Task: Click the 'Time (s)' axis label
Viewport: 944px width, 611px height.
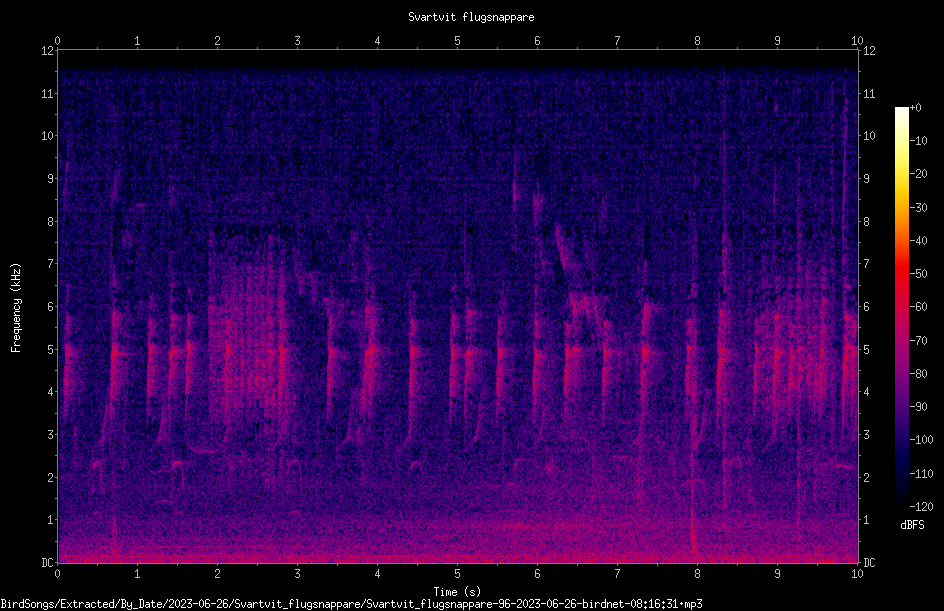Action: (x=457, y=592)
